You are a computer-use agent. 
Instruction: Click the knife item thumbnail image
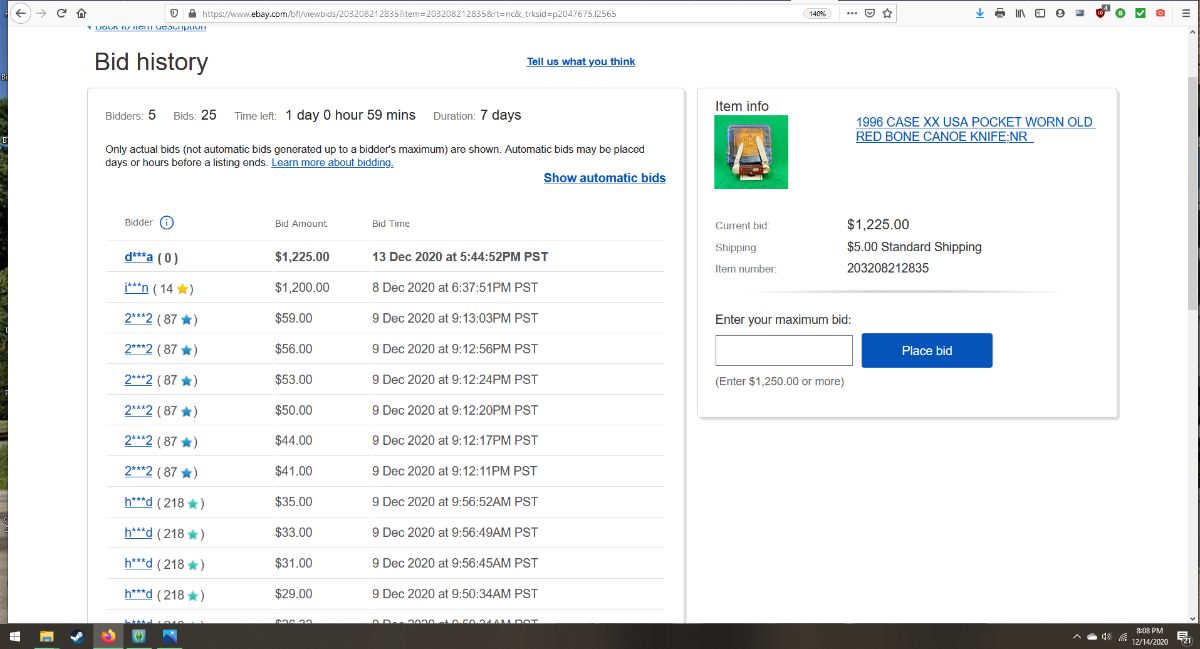tap(751, 152)
